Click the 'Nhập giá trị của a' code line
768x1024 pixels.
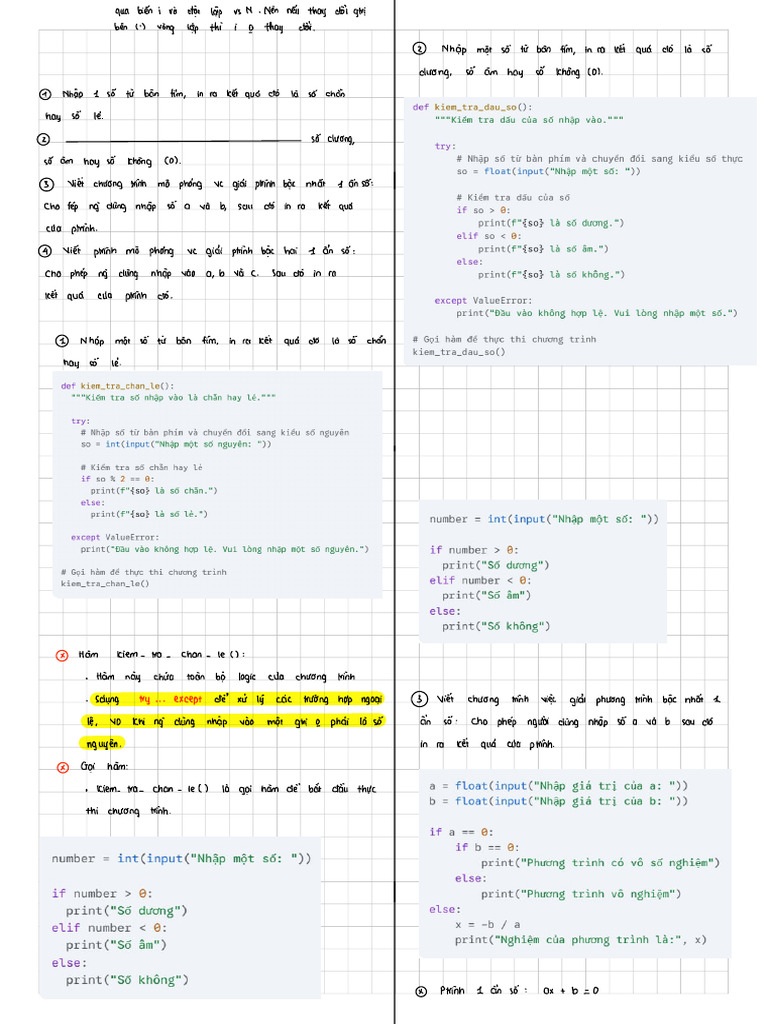coord(558,786)
